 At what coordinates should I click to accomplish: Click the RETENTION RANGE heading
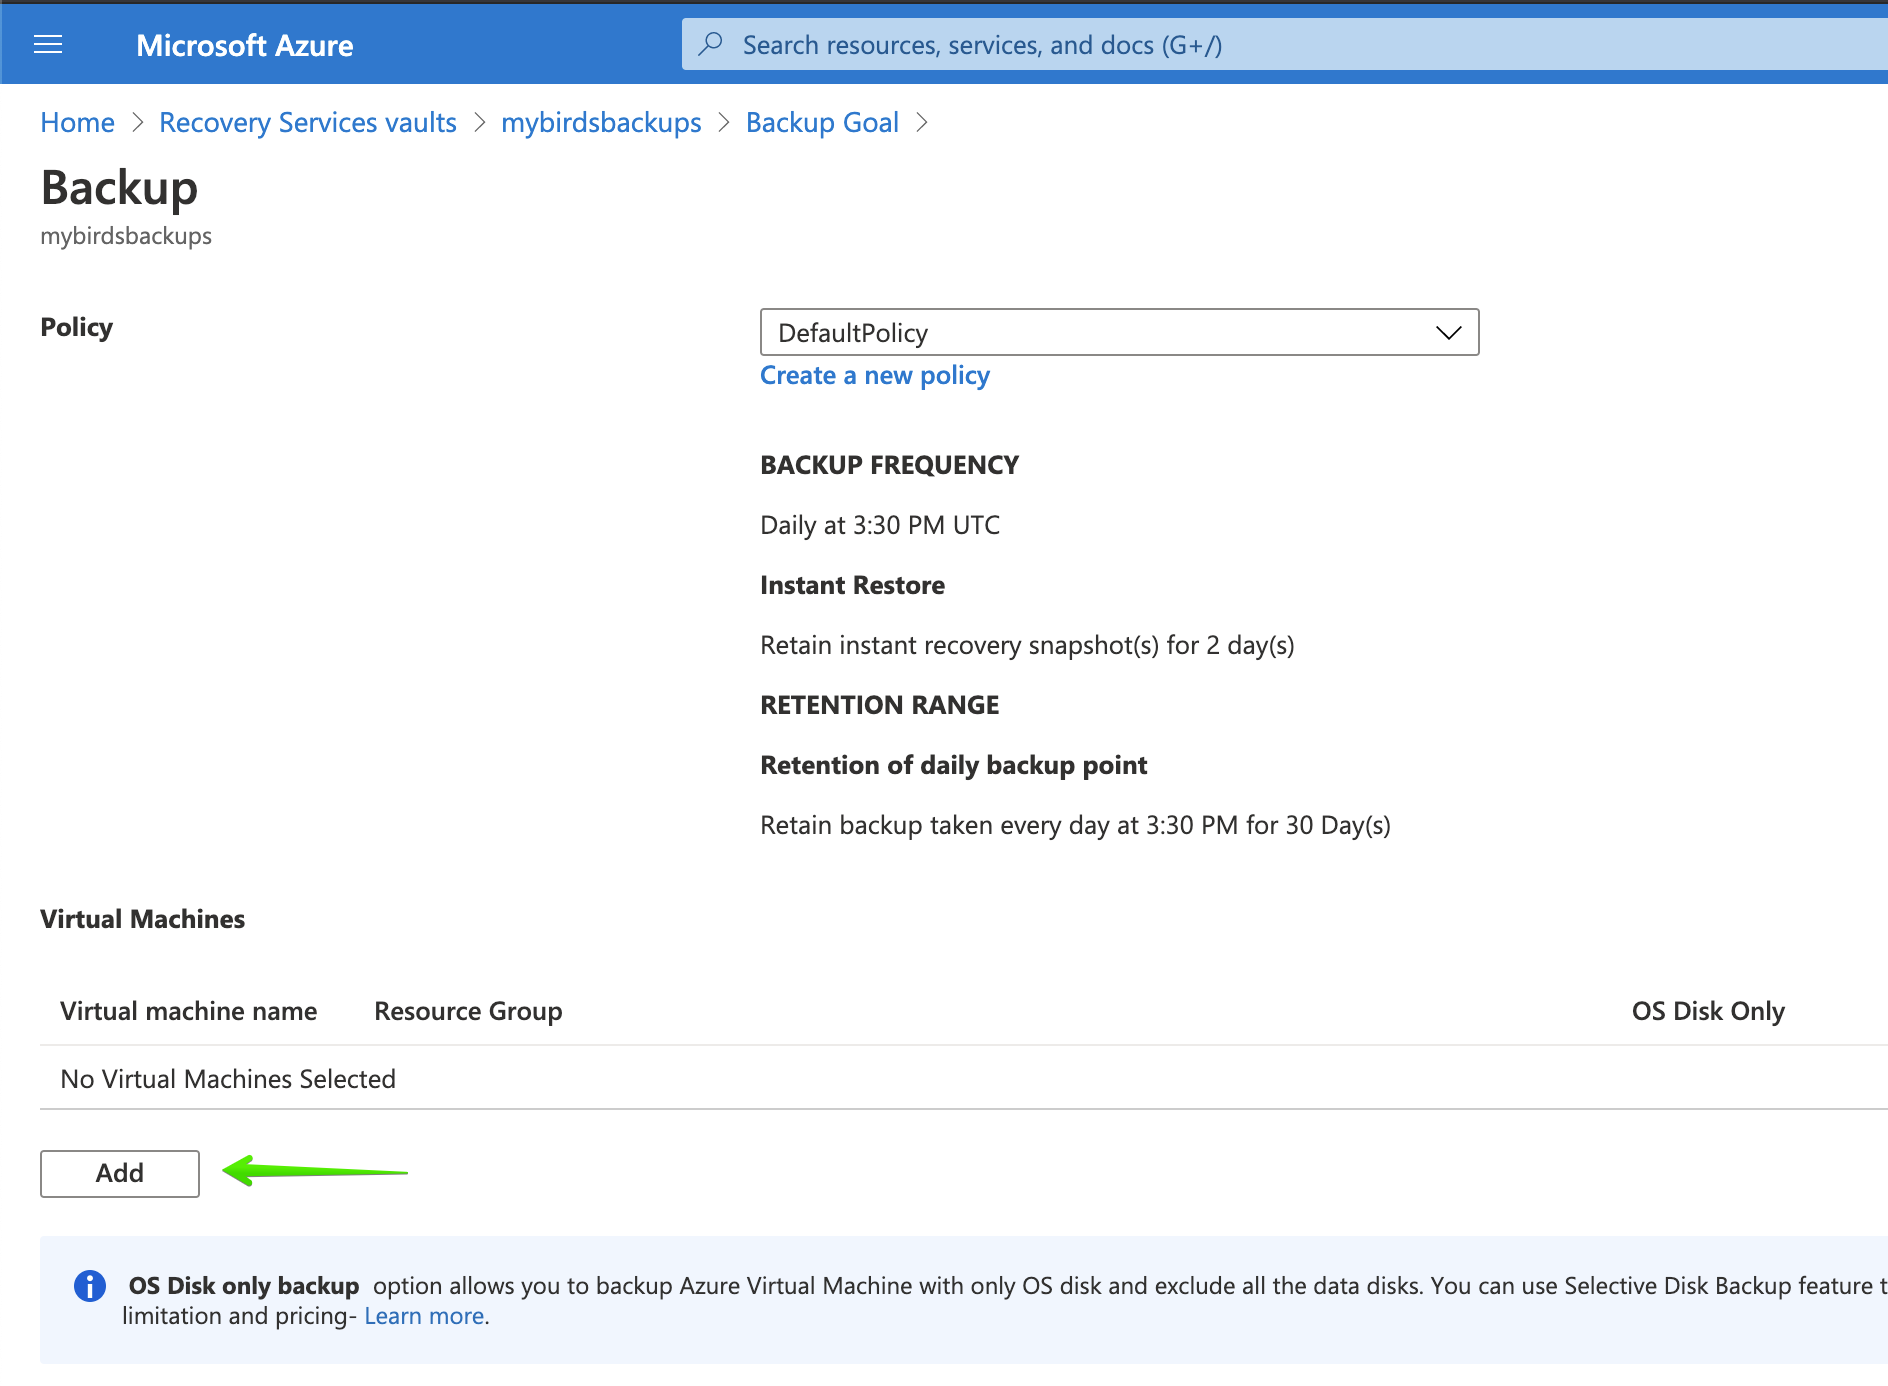879,705
